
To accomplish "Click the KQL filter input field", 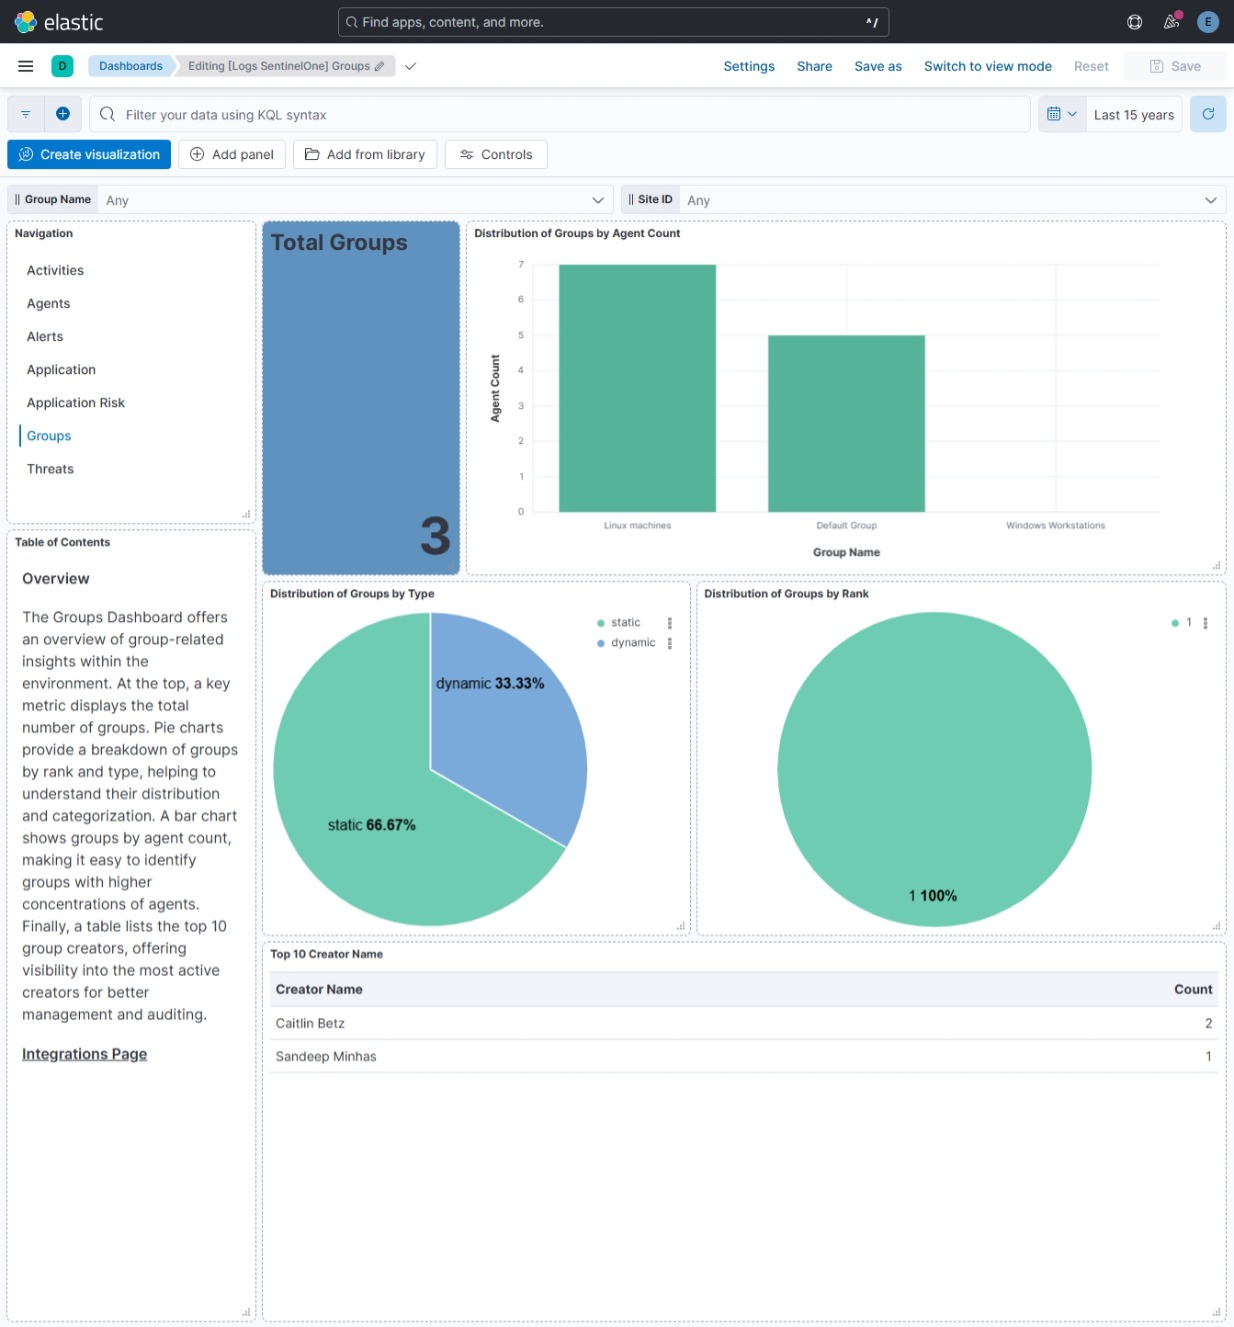I will click(x=400, y=113).
